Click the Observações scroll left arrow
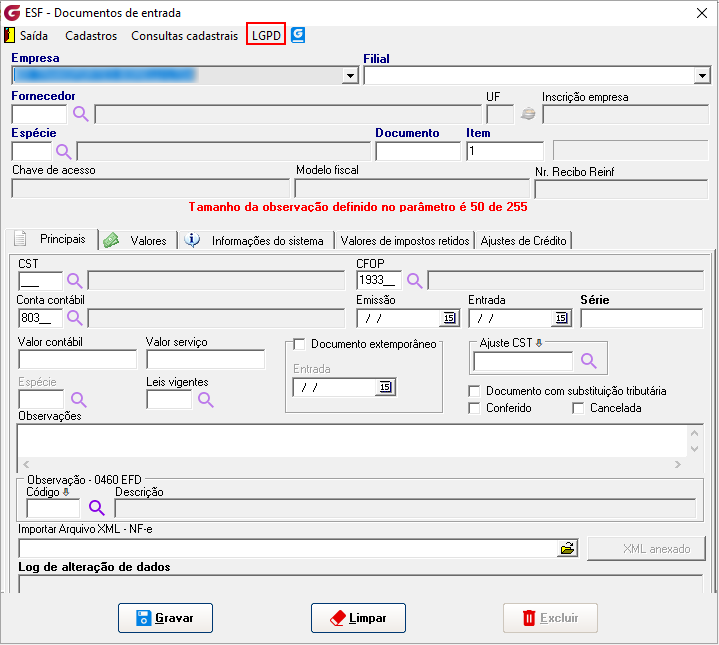 (26, 464)
